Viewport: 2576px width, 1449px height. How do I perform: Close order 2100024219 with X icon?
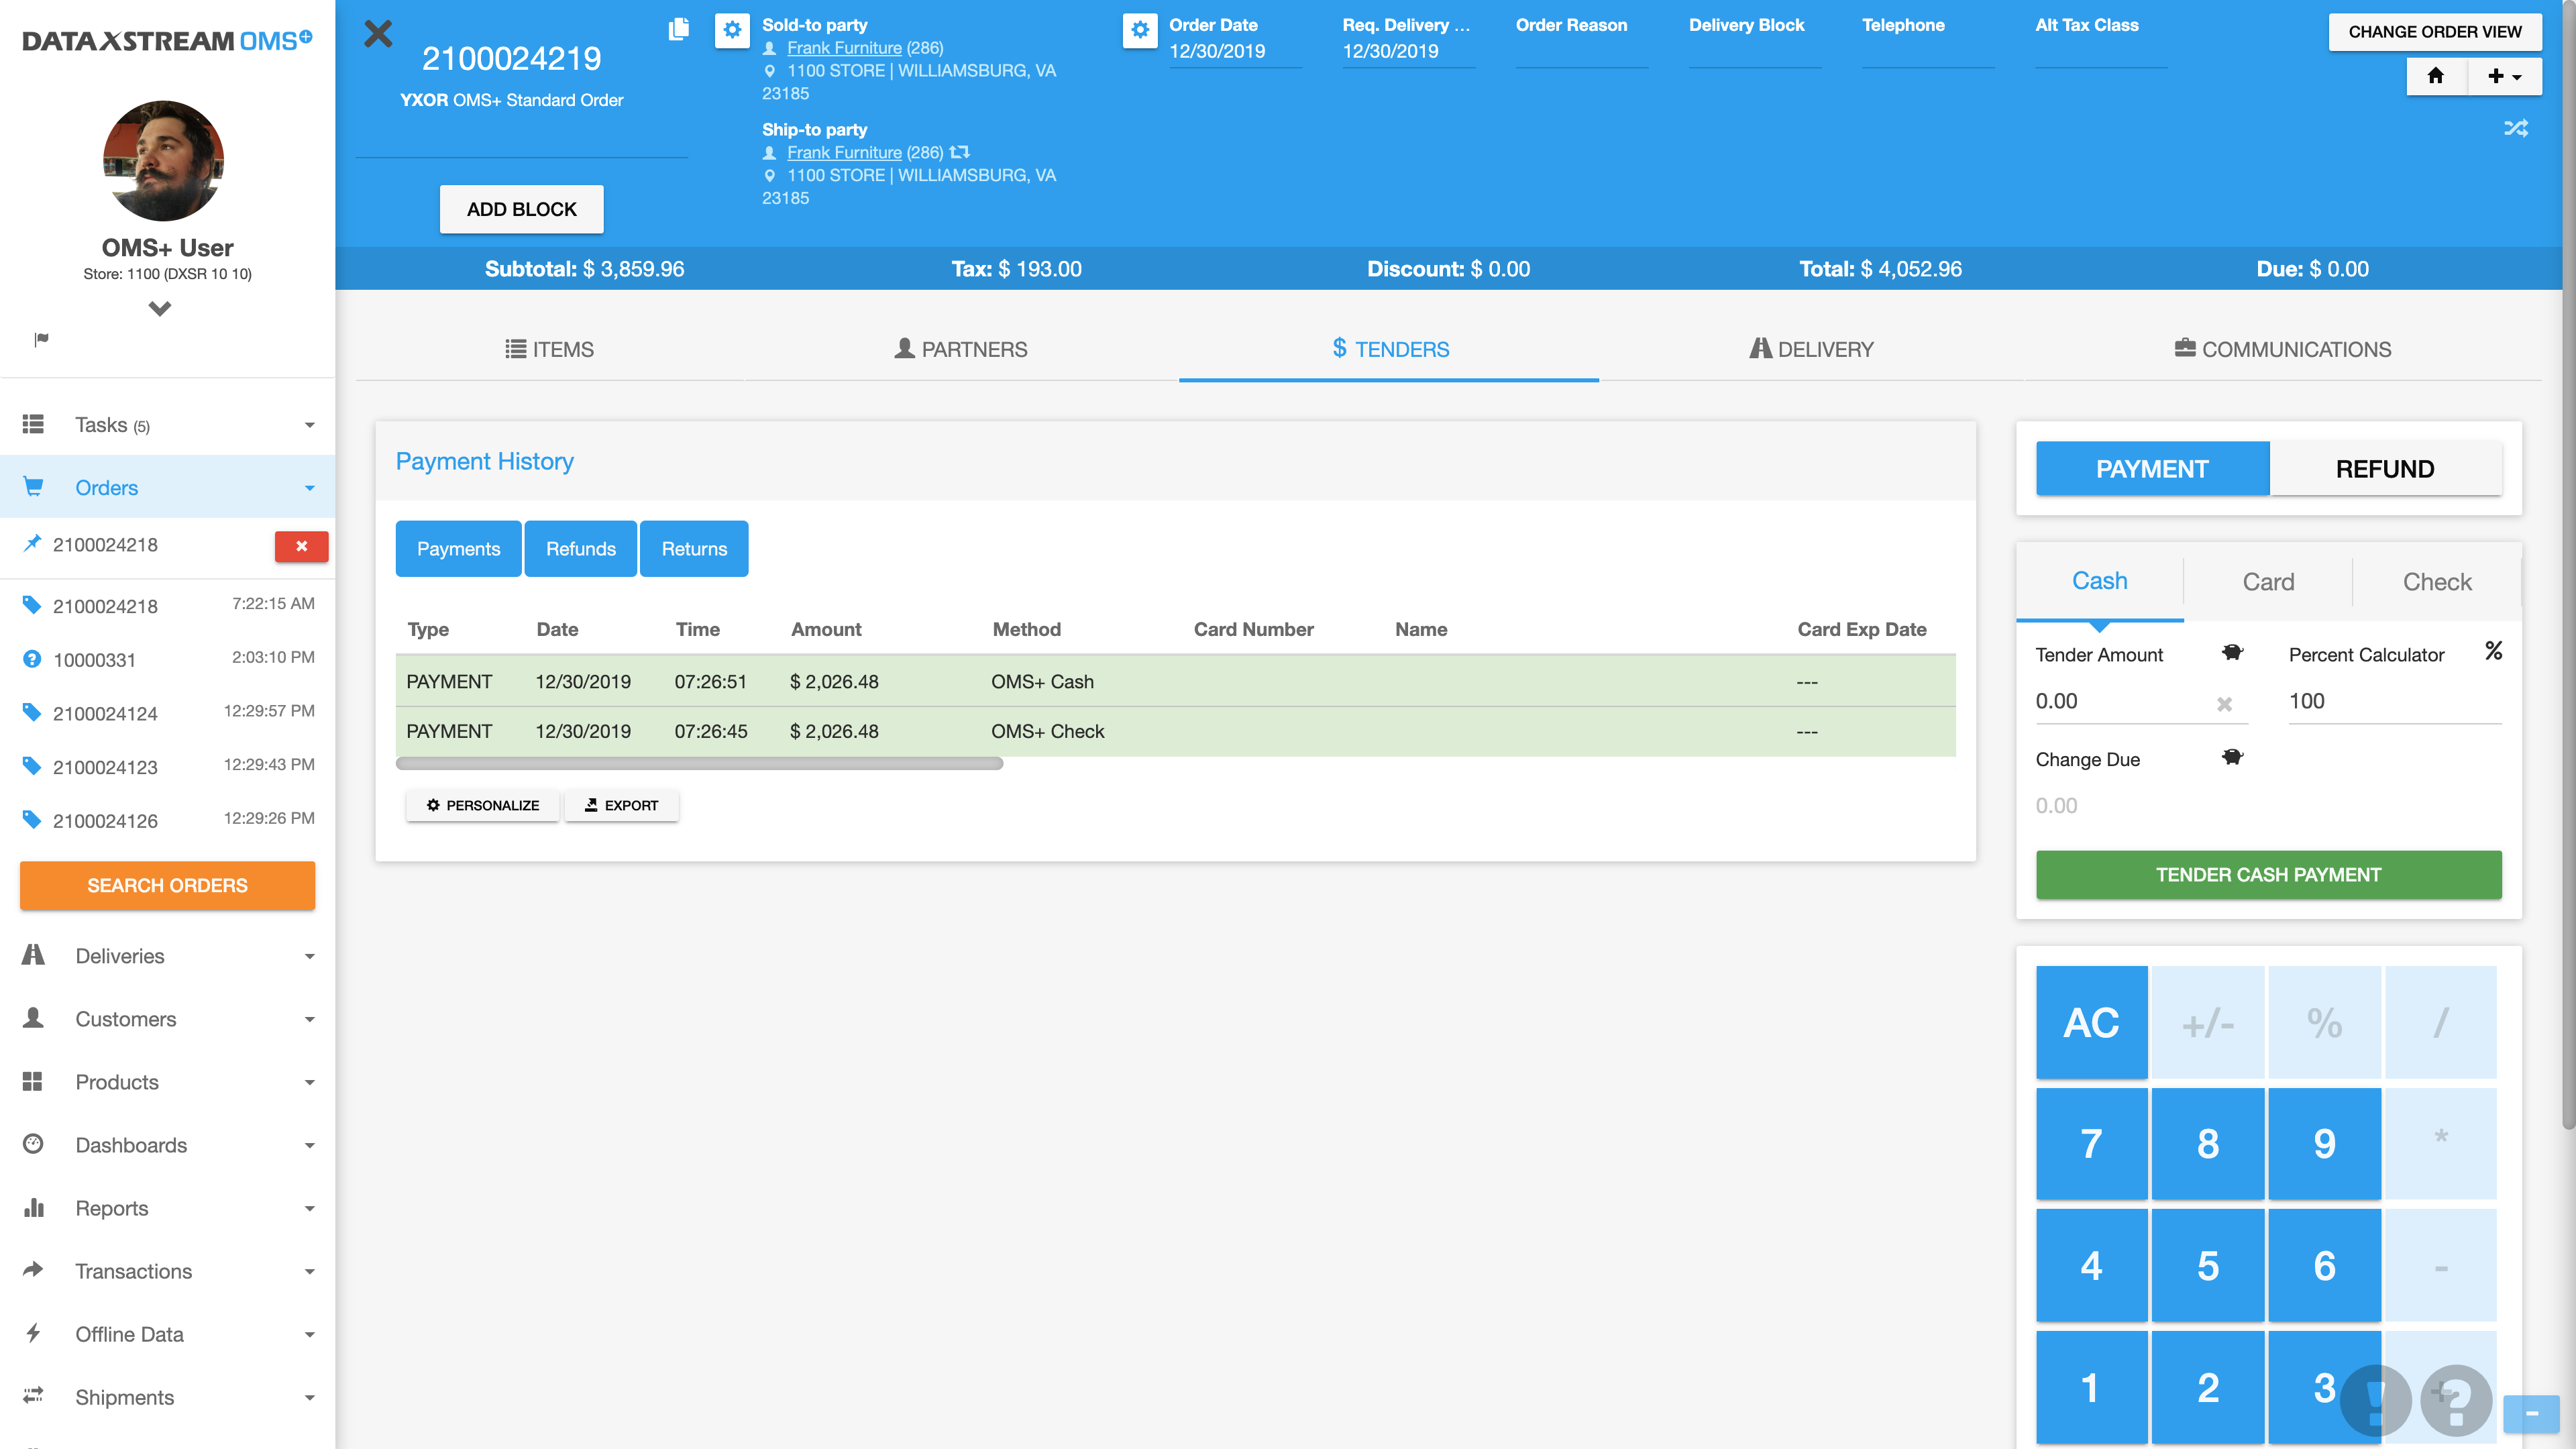click(378, 34)
